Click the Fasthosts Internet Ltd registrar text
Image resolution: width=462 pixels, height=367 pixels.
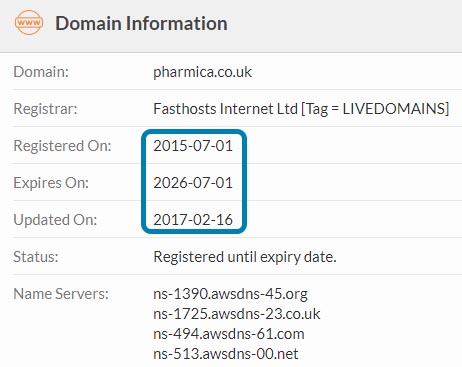pos(225,109)
